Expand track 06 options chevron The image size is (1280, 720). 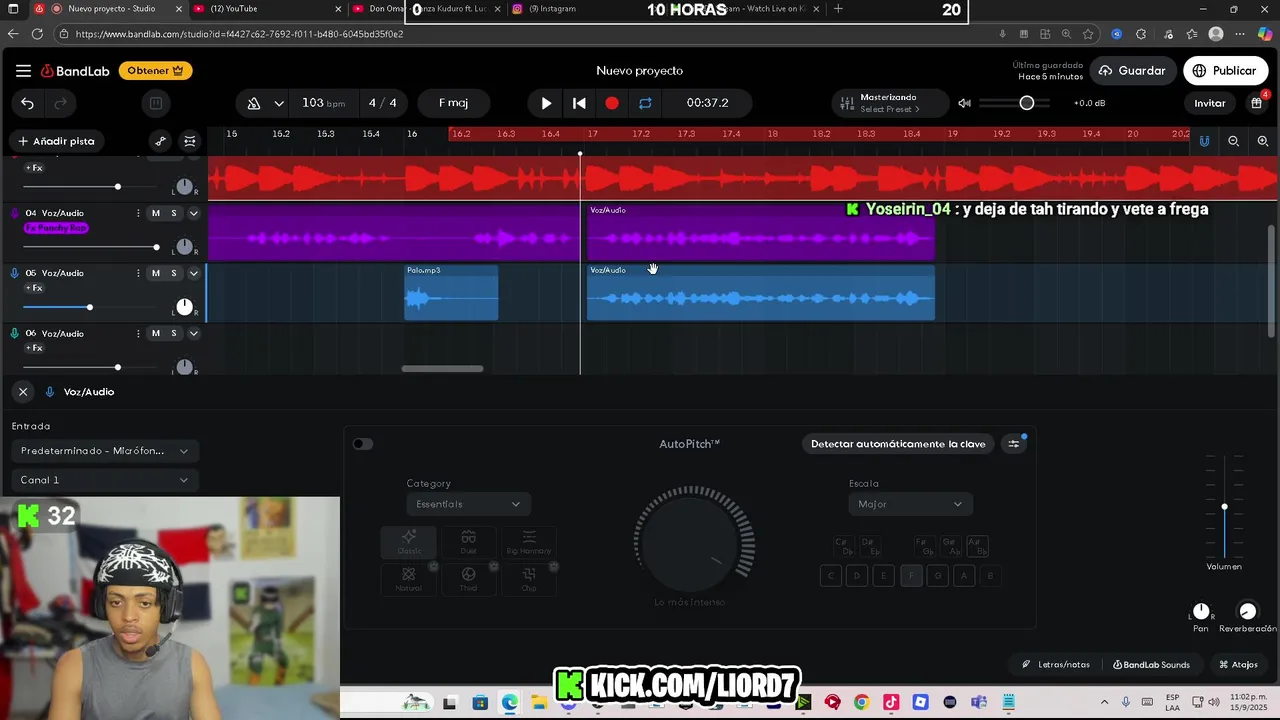(193, 333)
